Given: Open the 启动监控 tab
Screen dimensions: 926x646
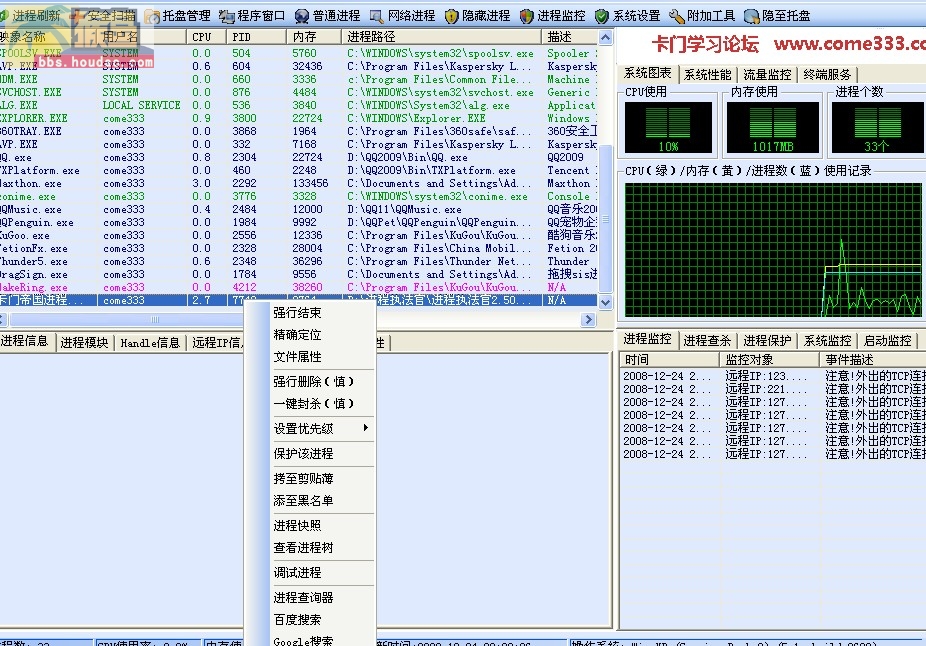Looking at the screenshot, I should (888, 341).
